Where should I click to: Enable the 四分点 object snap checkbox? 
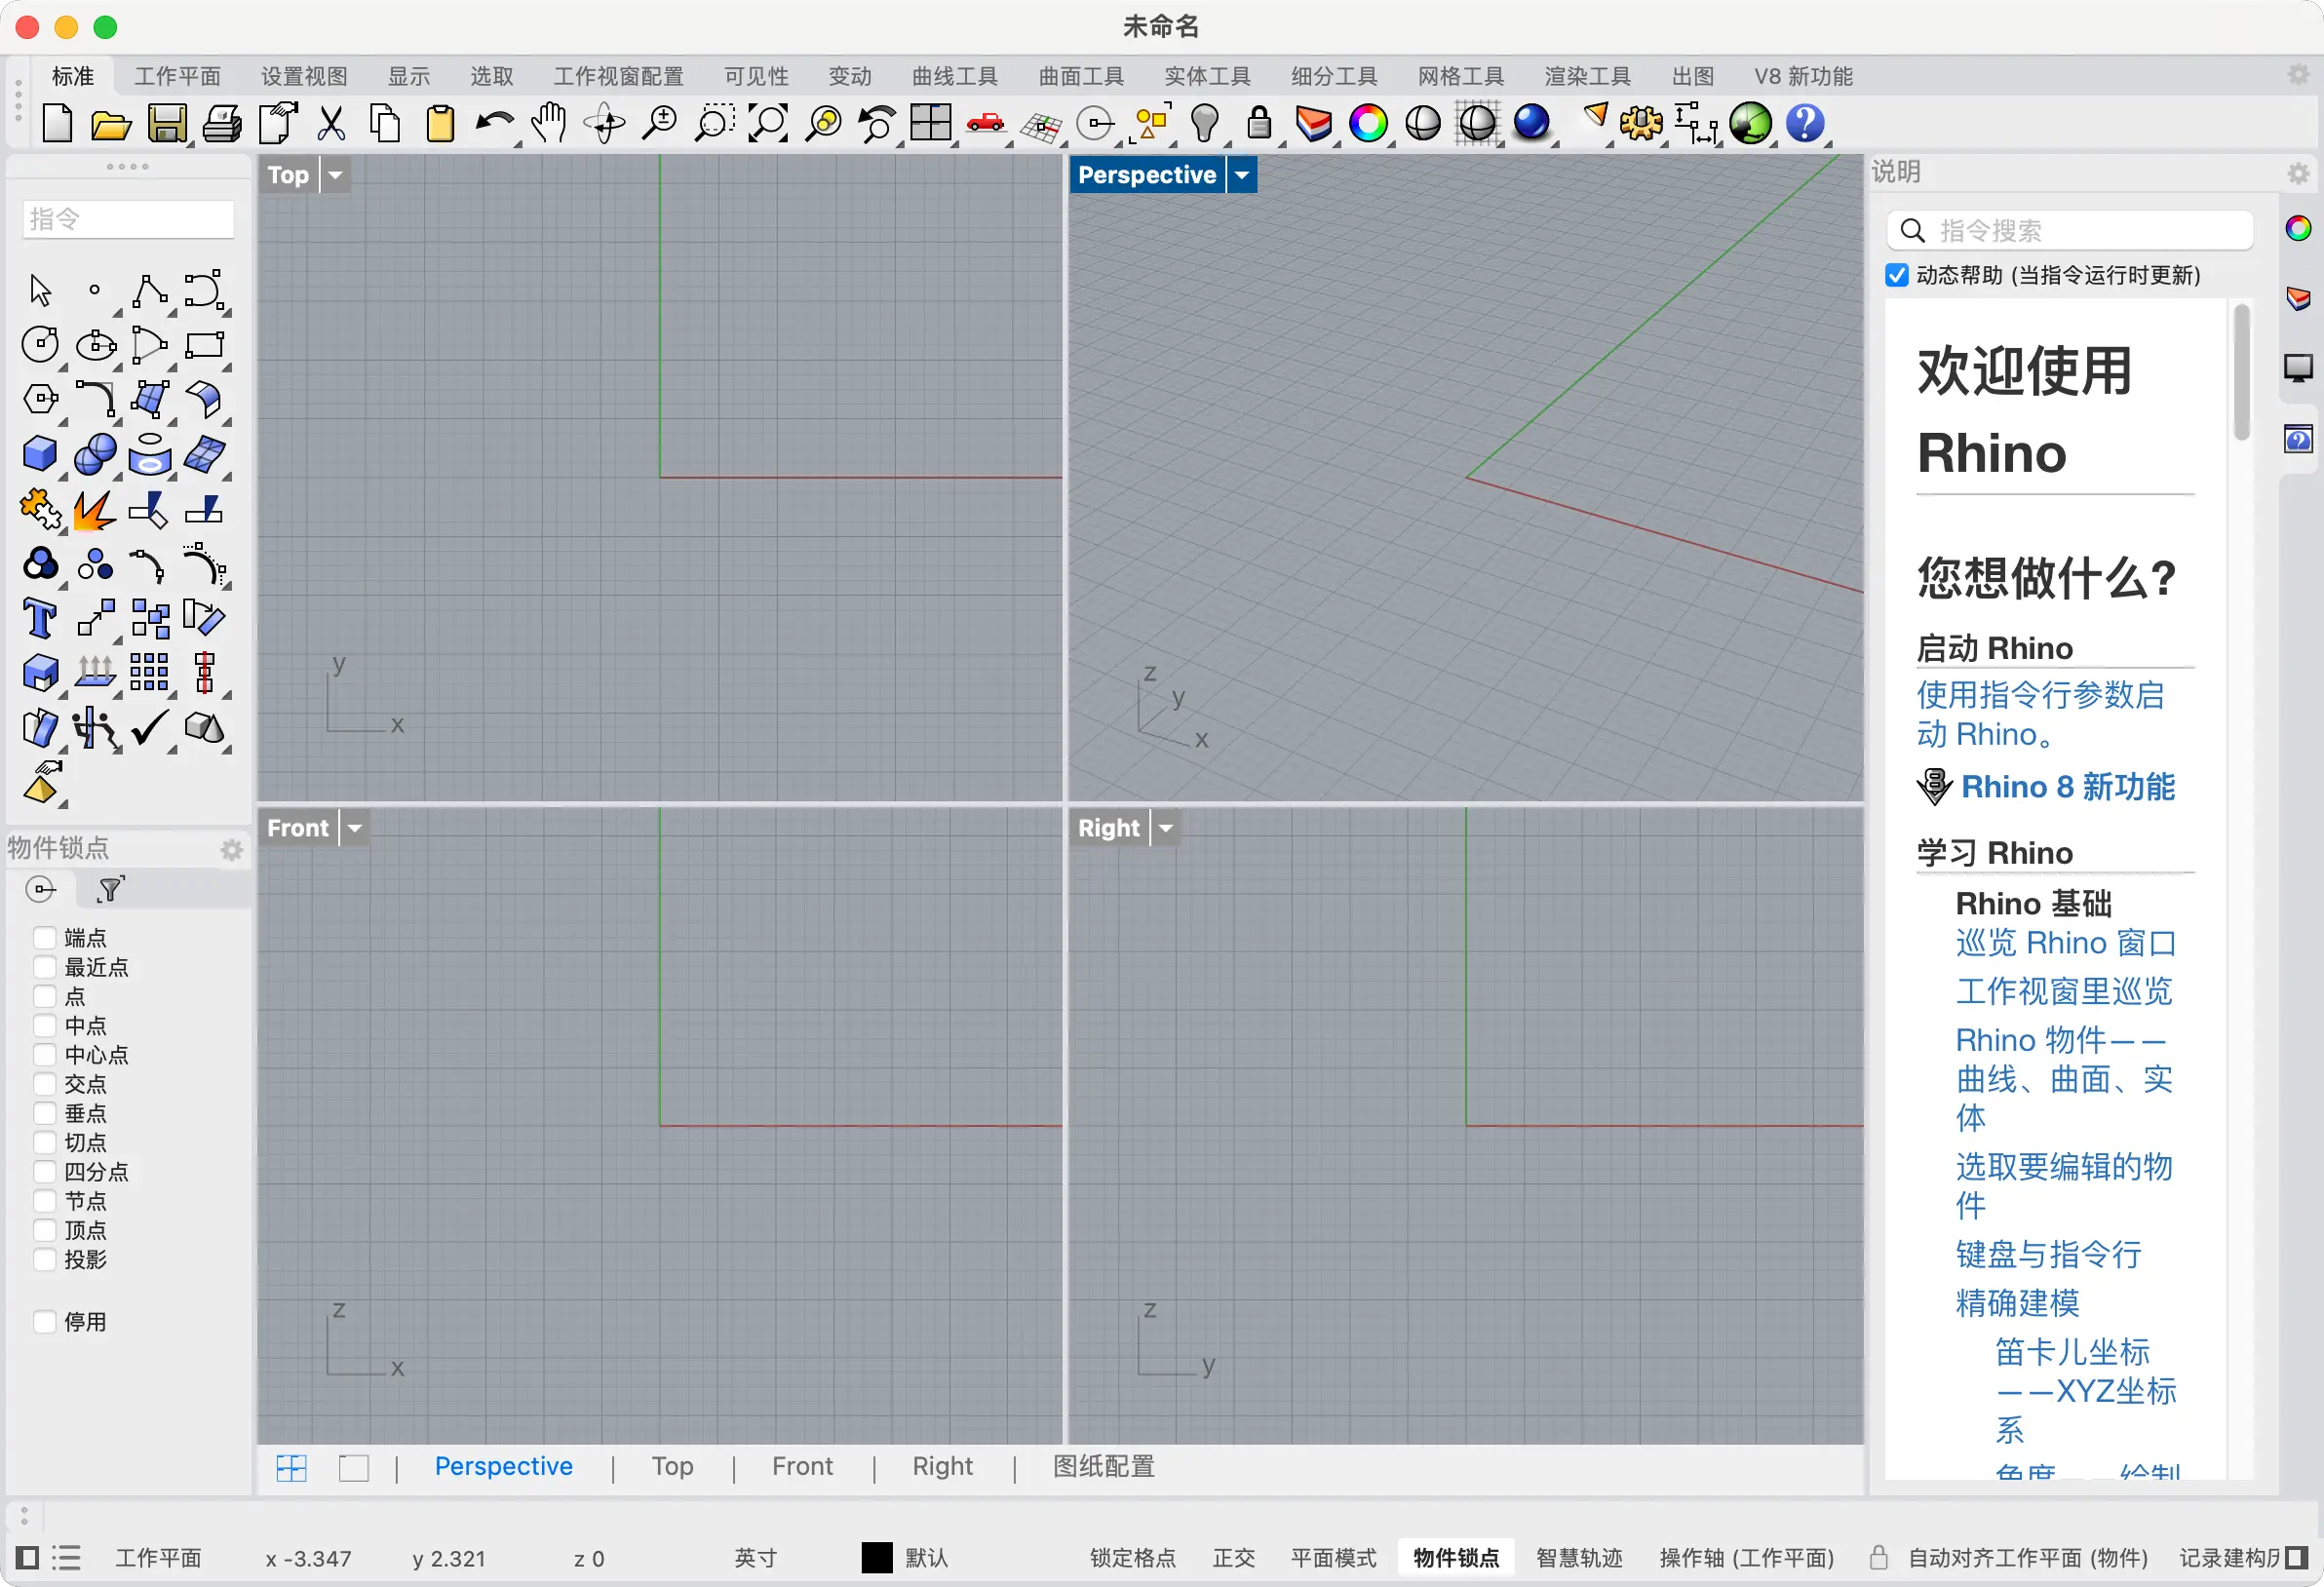coord(44,1172)
